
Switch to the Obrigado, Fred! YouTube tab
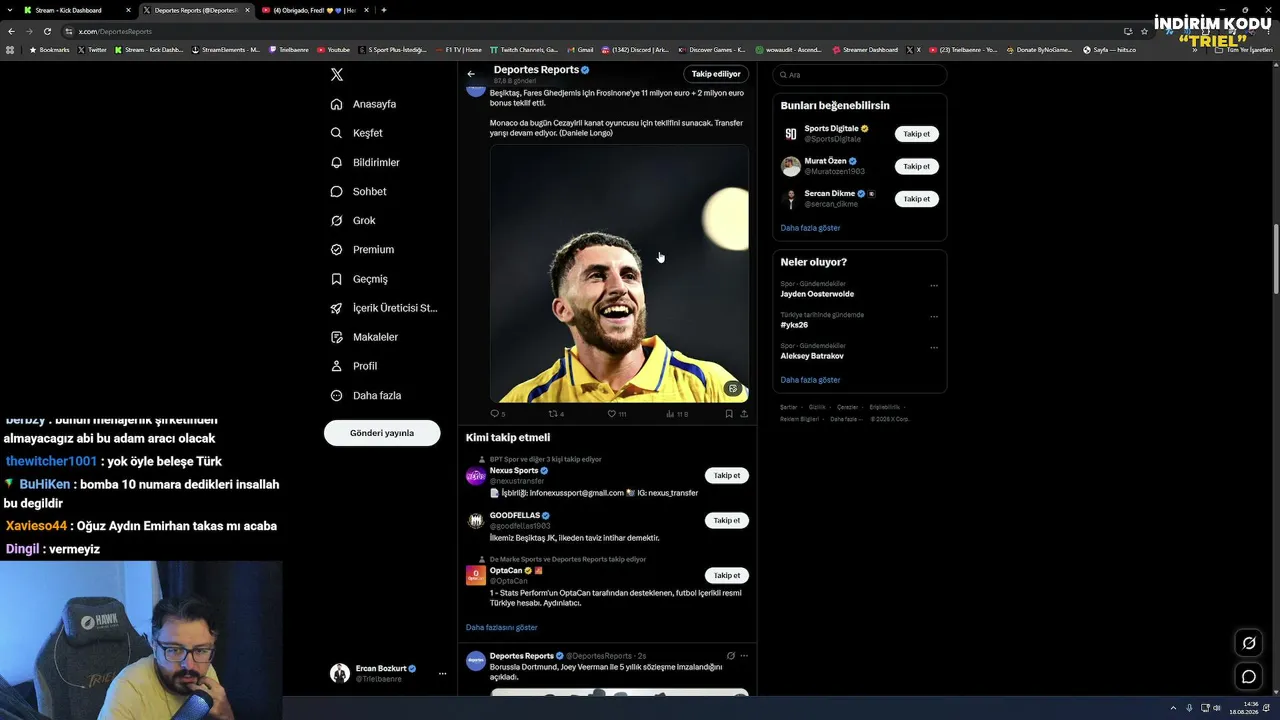pos(315,10)
